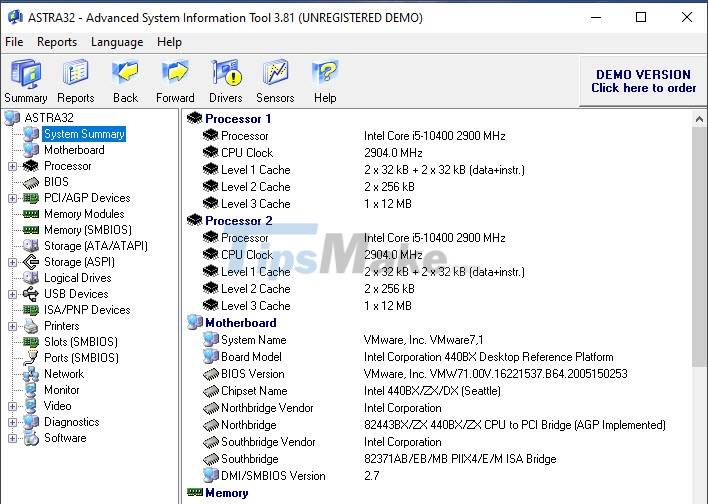Click the ASTRA32 app icon in title bar

click(15, 17)
